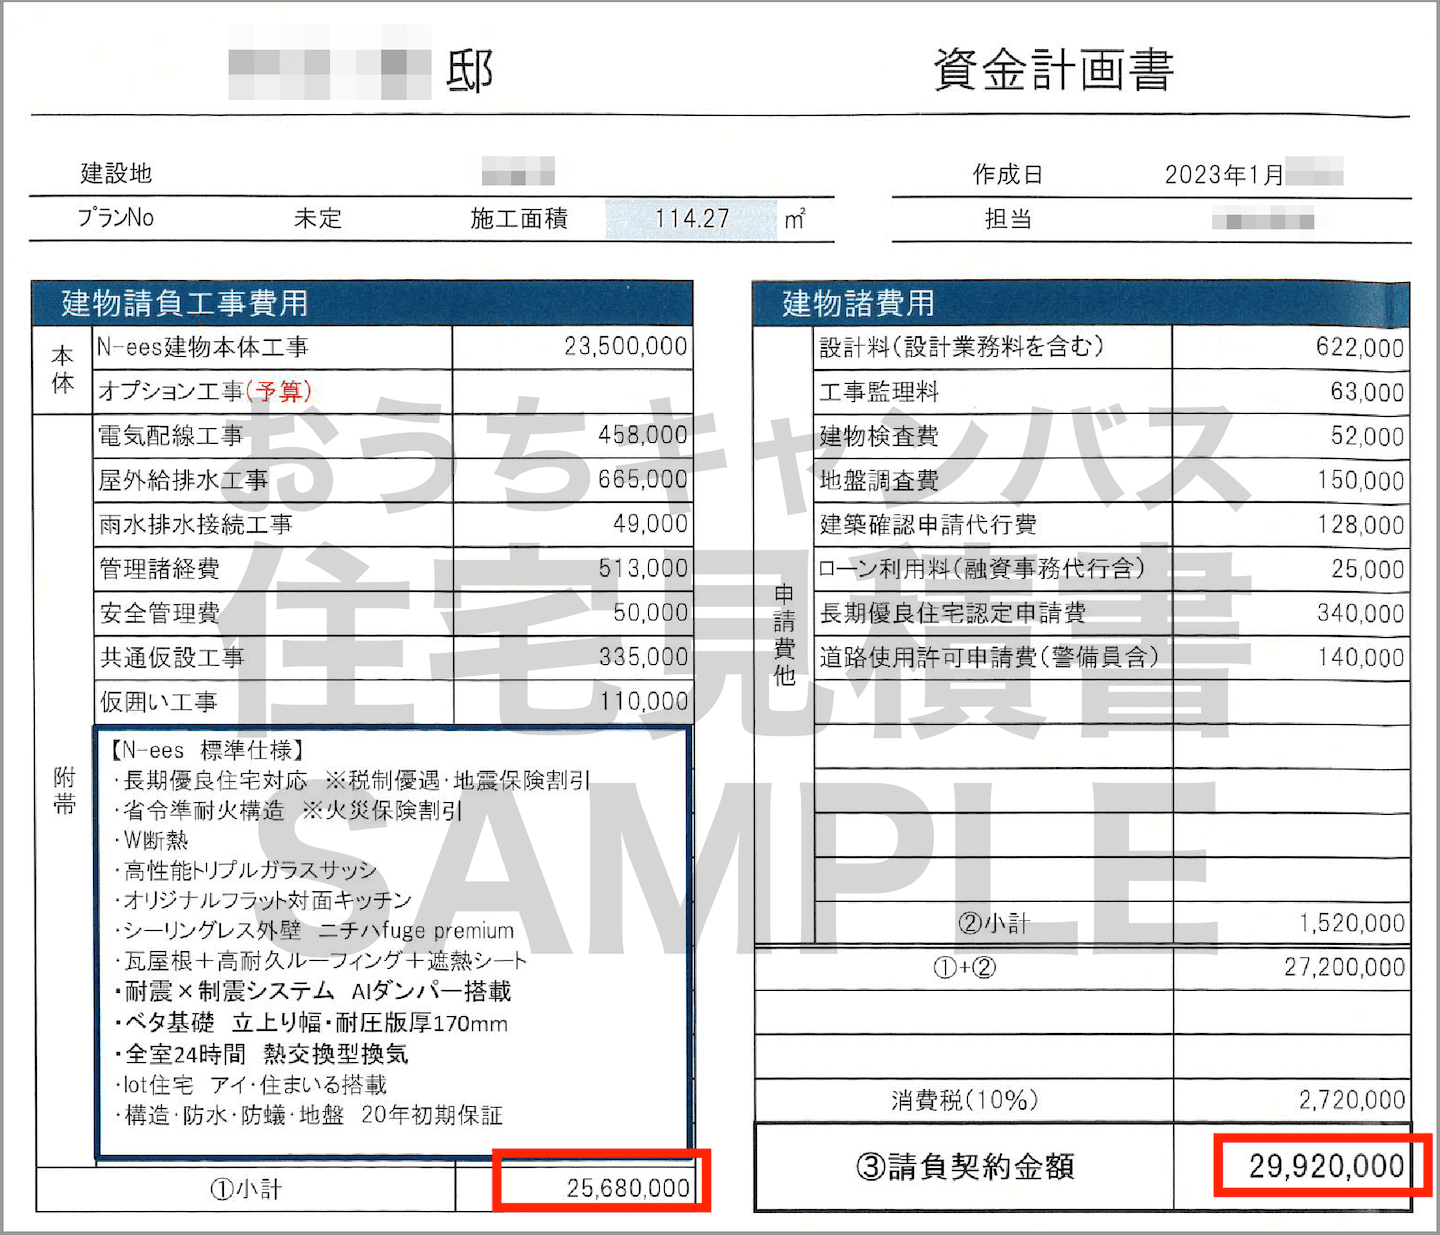Select the 屋外給排水工事 row label
1440x1235 pixels.
183,480
